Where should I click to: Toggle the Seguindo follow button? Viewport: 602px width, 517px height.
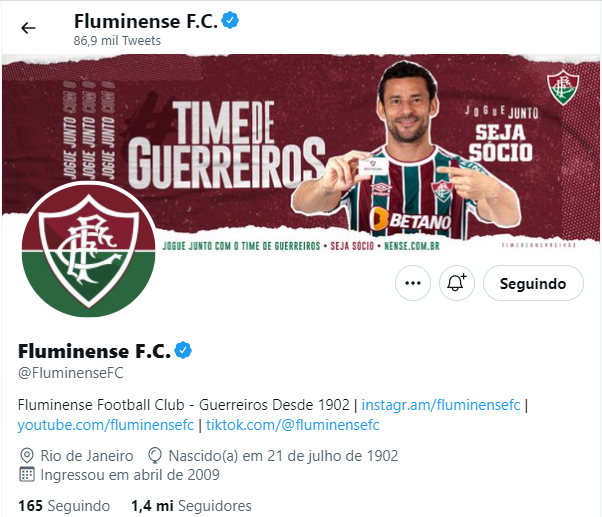(x=533, y=283)
